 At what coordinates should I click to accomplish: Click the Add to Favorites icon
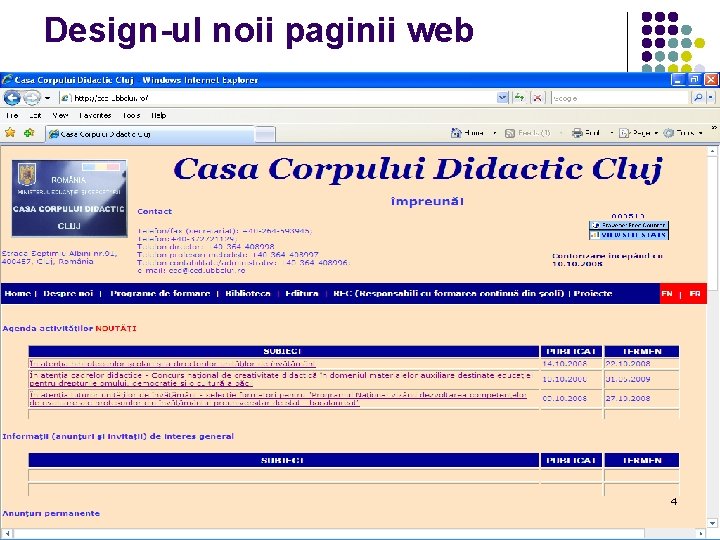tap(29, 133)
